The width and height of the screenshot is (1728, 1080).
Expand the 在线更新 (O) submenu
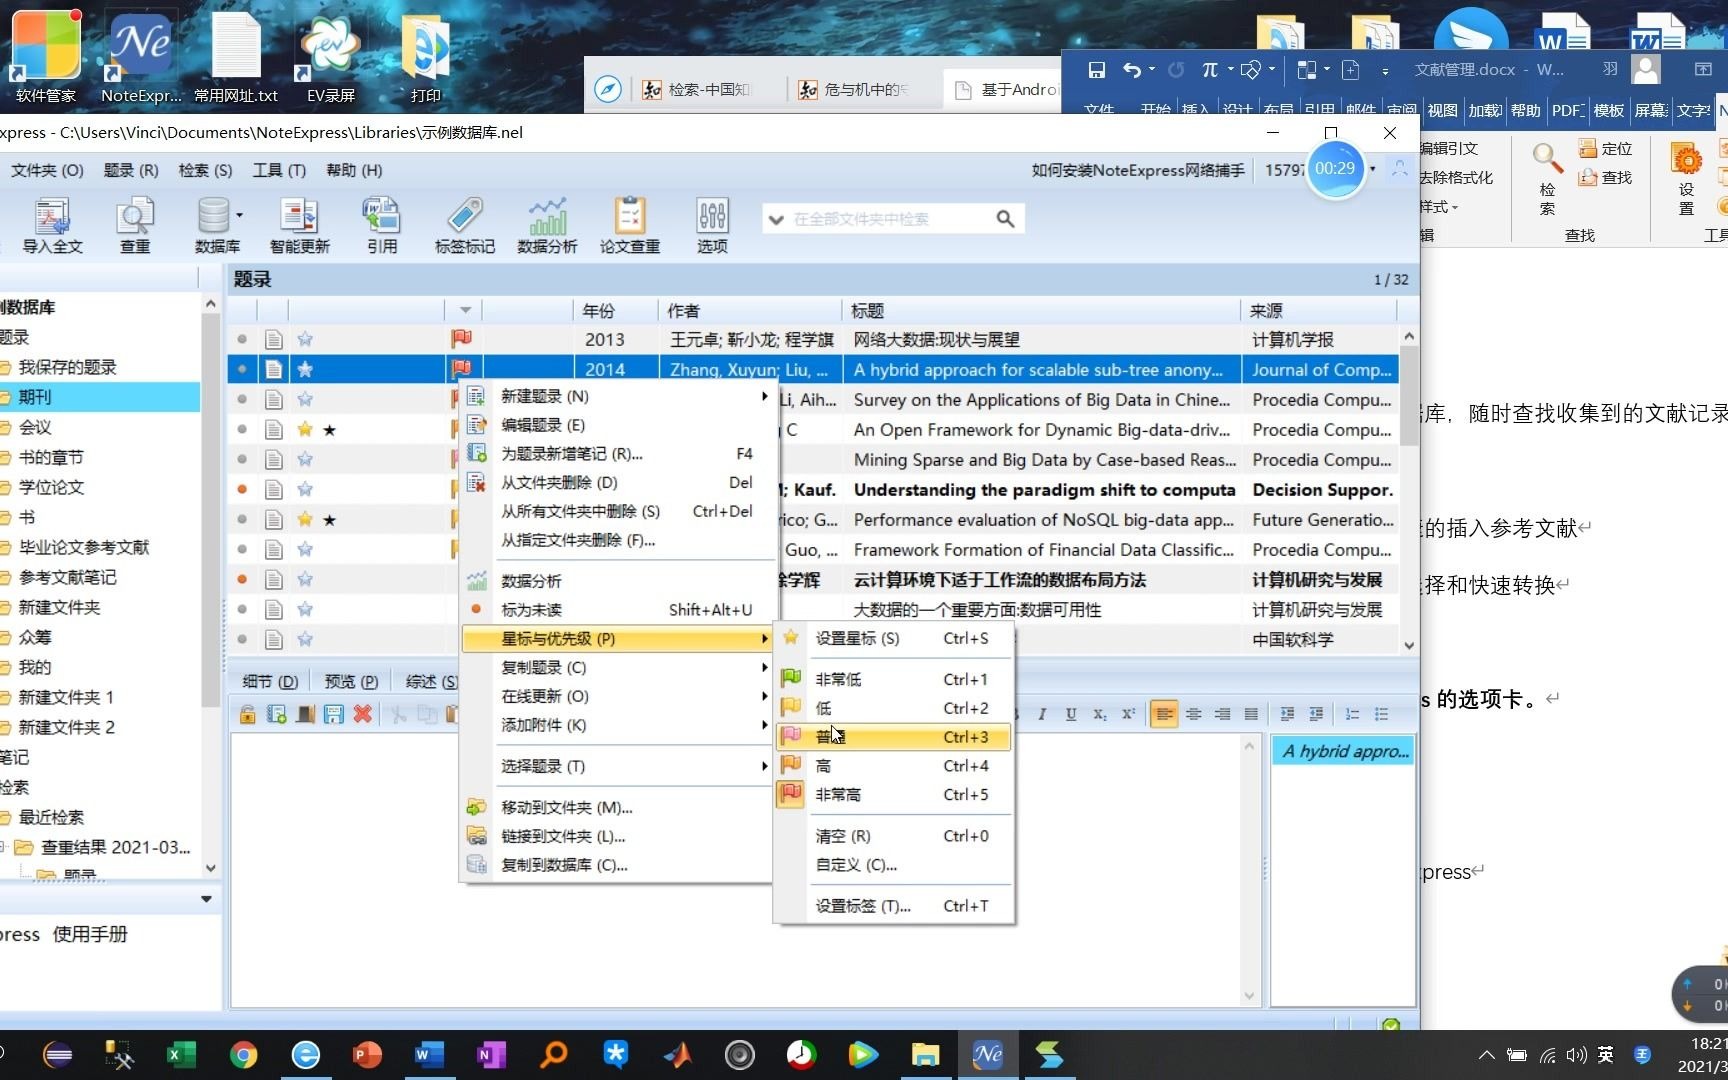click(617, 696)
